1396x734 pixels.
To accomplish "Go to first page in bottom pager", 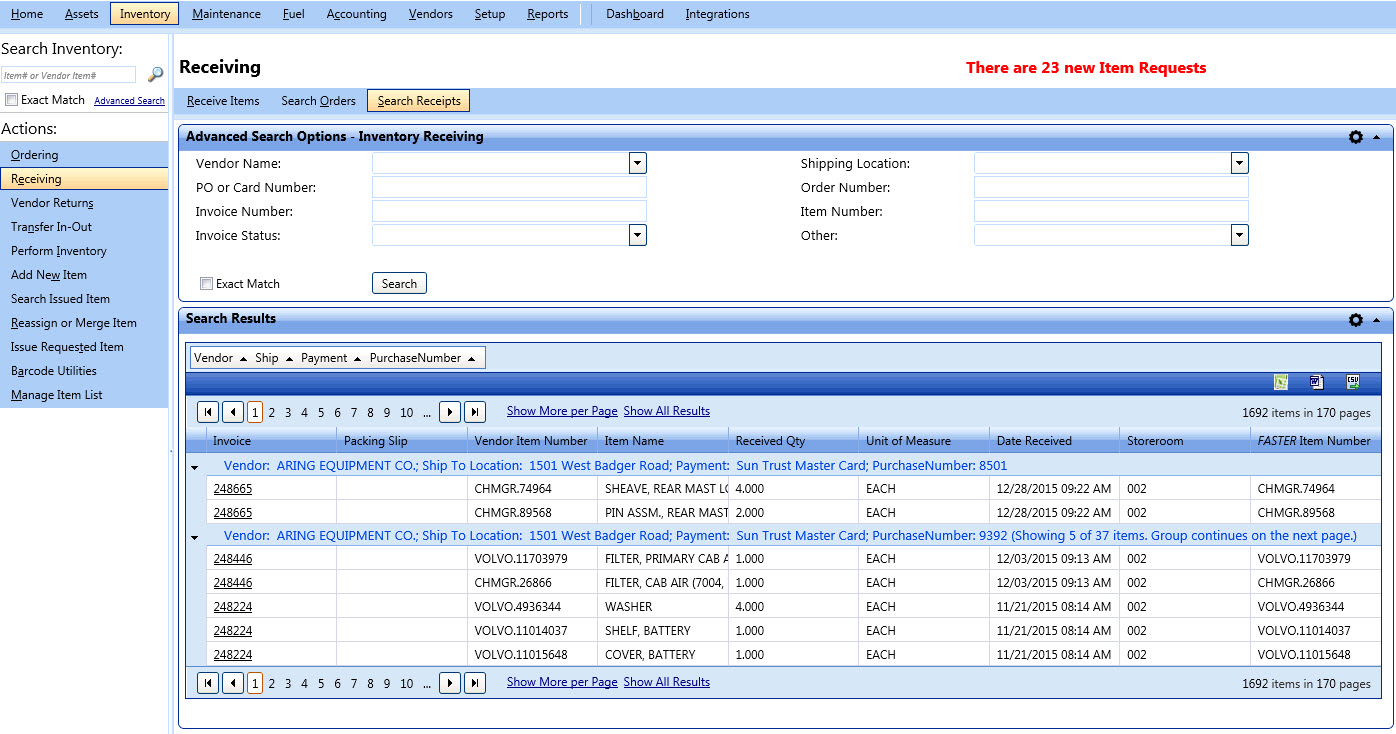I will (x=208, y=683).
